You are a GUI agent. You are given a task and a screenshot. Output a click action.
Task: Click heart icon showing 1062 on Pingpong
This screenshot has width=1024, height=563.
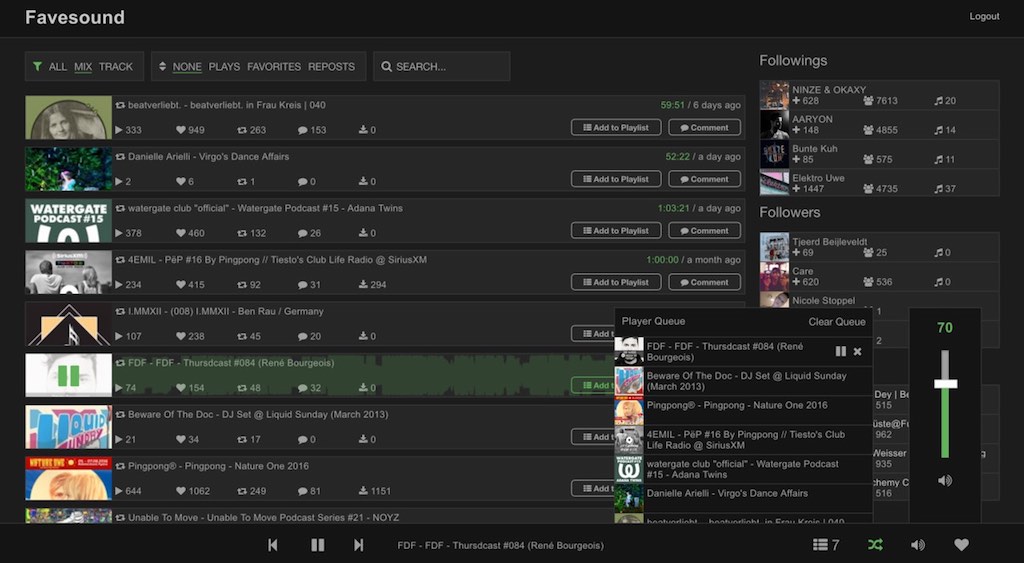tap(181, 491)
